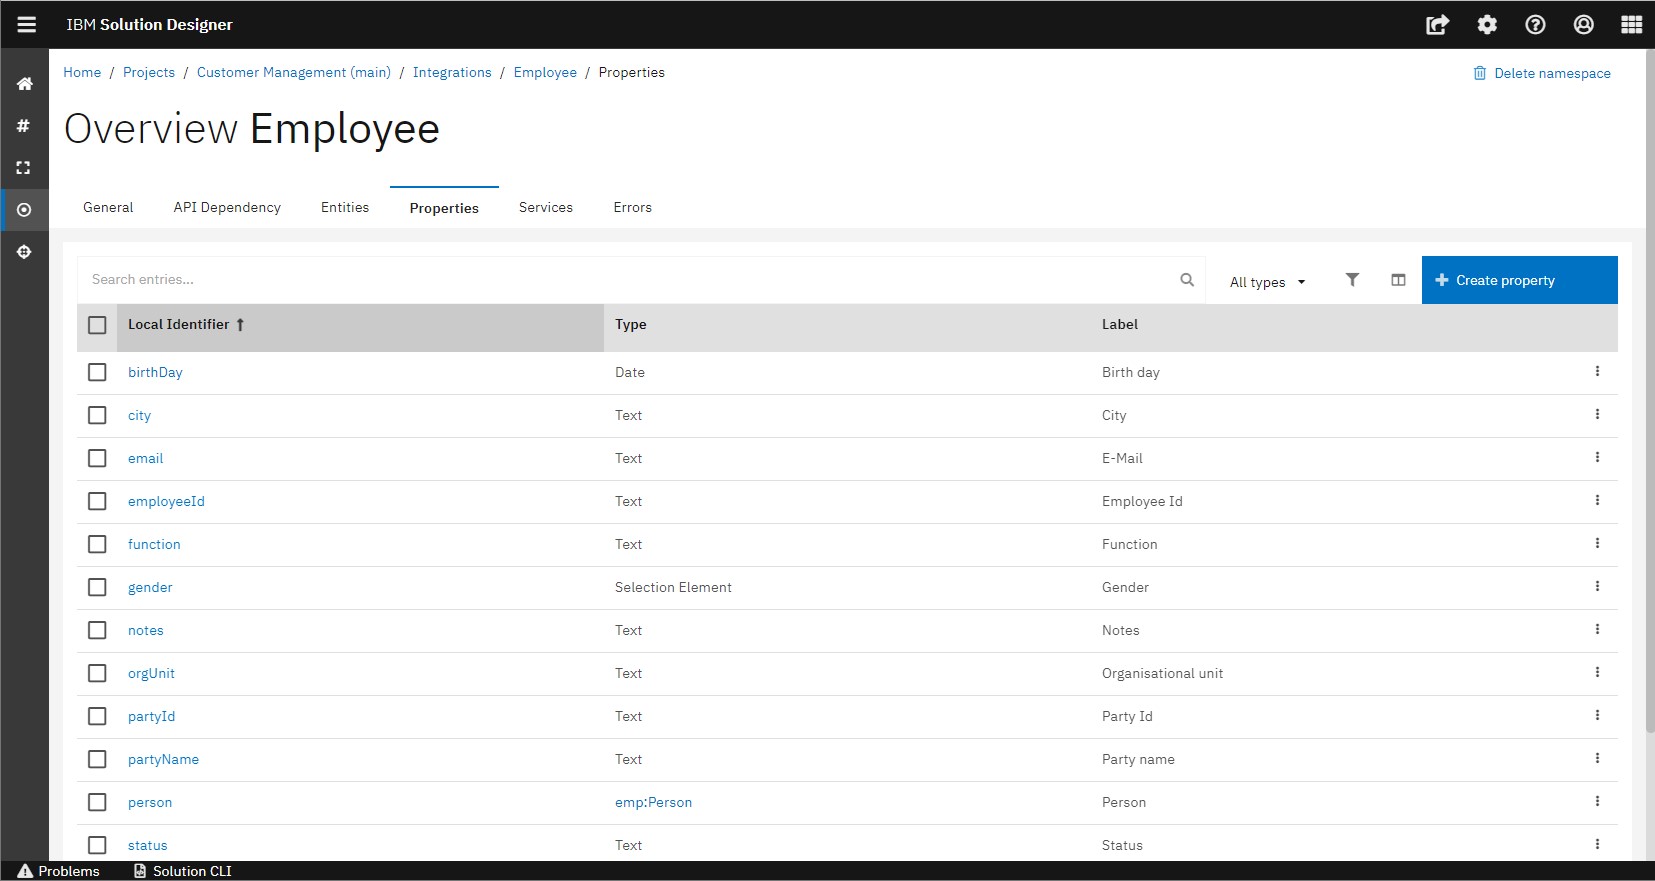
Task: Open the actions menu for city row
Action: click(1597, 414)
